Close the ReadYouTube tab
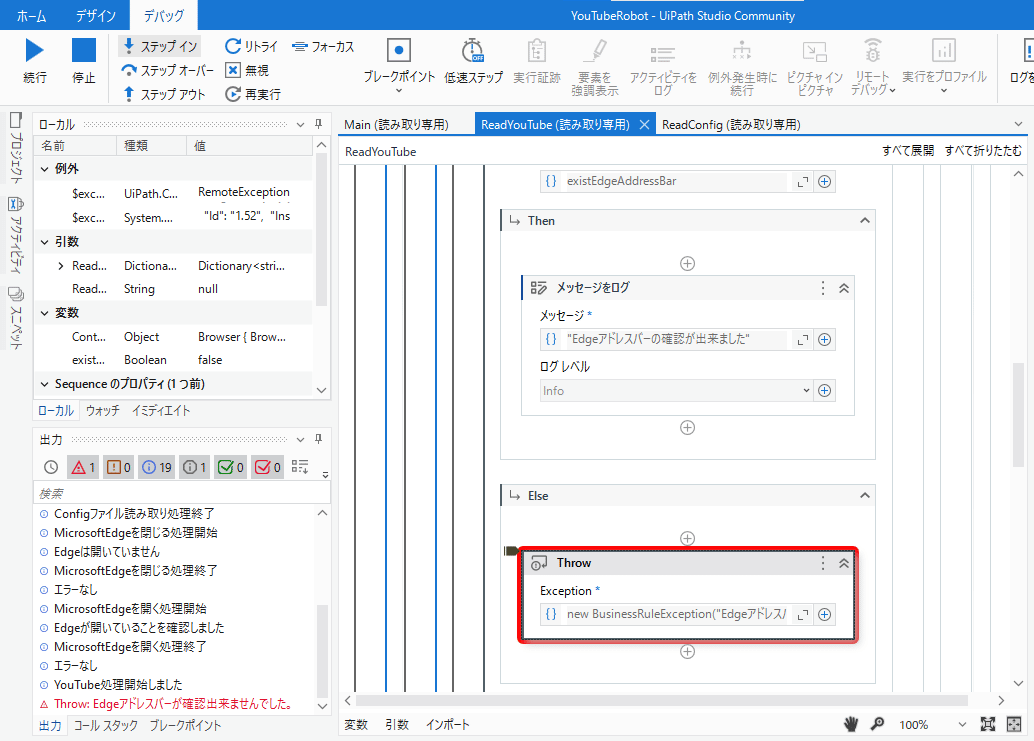This screenshot has width=1034, height=741. point(644,125)
